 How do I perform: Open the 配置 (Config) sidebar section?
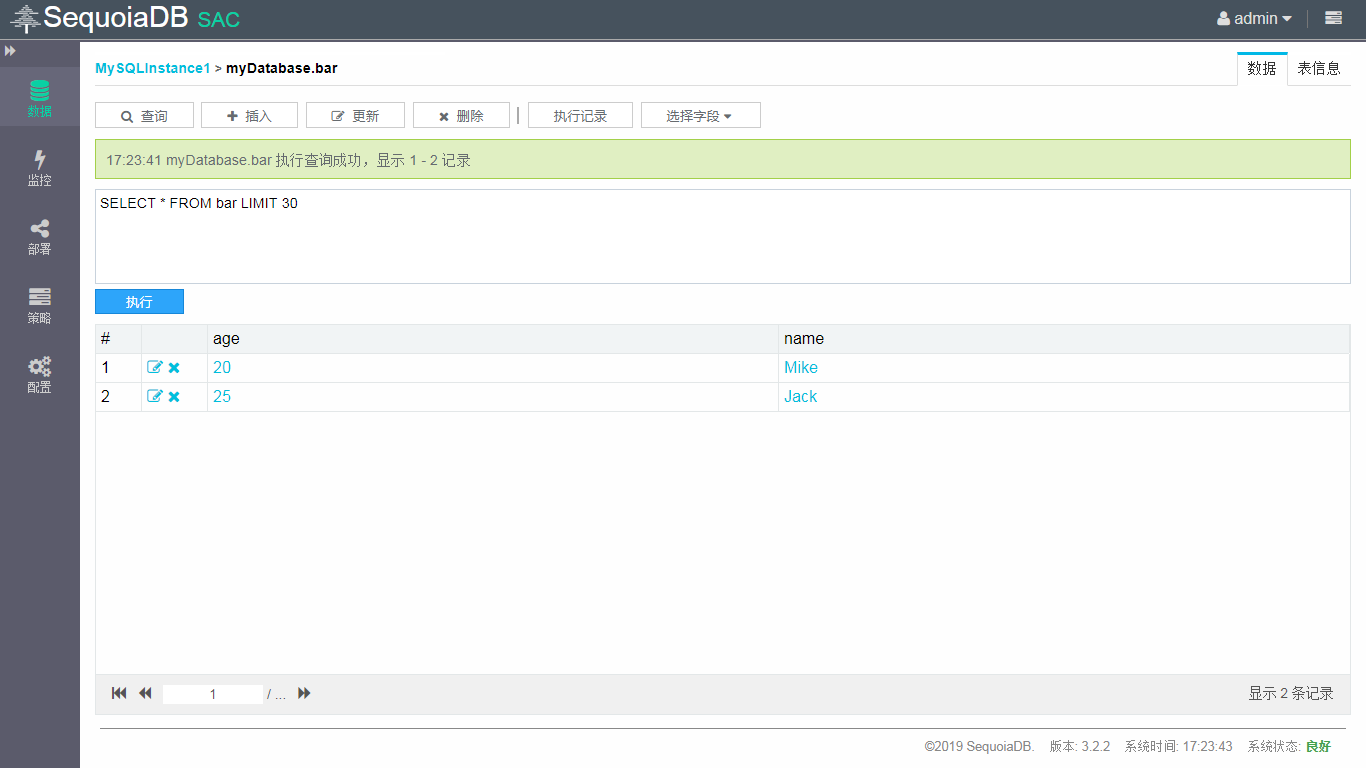click(39, 374)
